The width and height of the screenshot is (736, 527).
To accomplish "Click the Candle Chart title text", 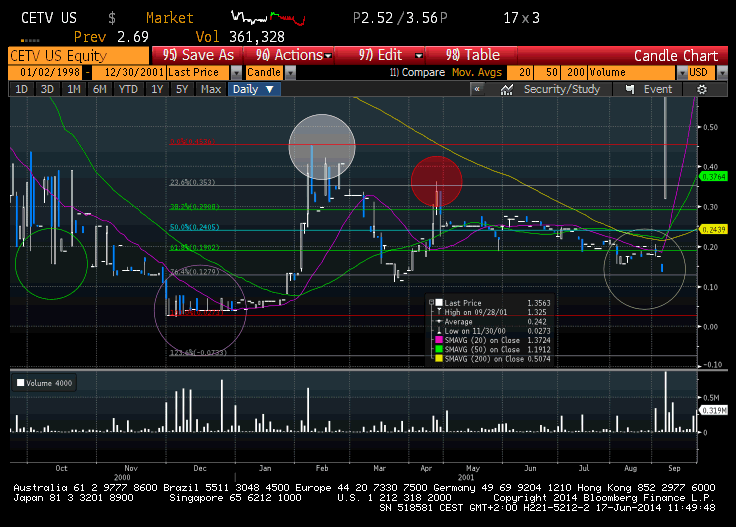I will tap(676, 56).
